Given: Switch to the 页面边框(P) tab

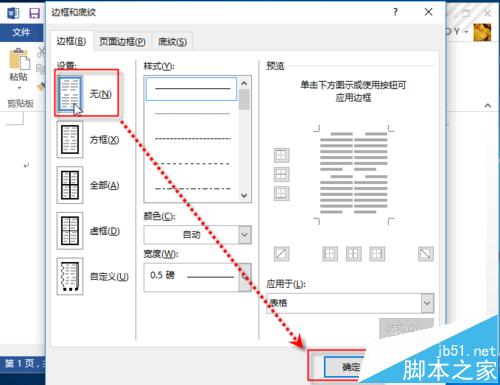Looking at the screenshot, I should click(122, 42).
